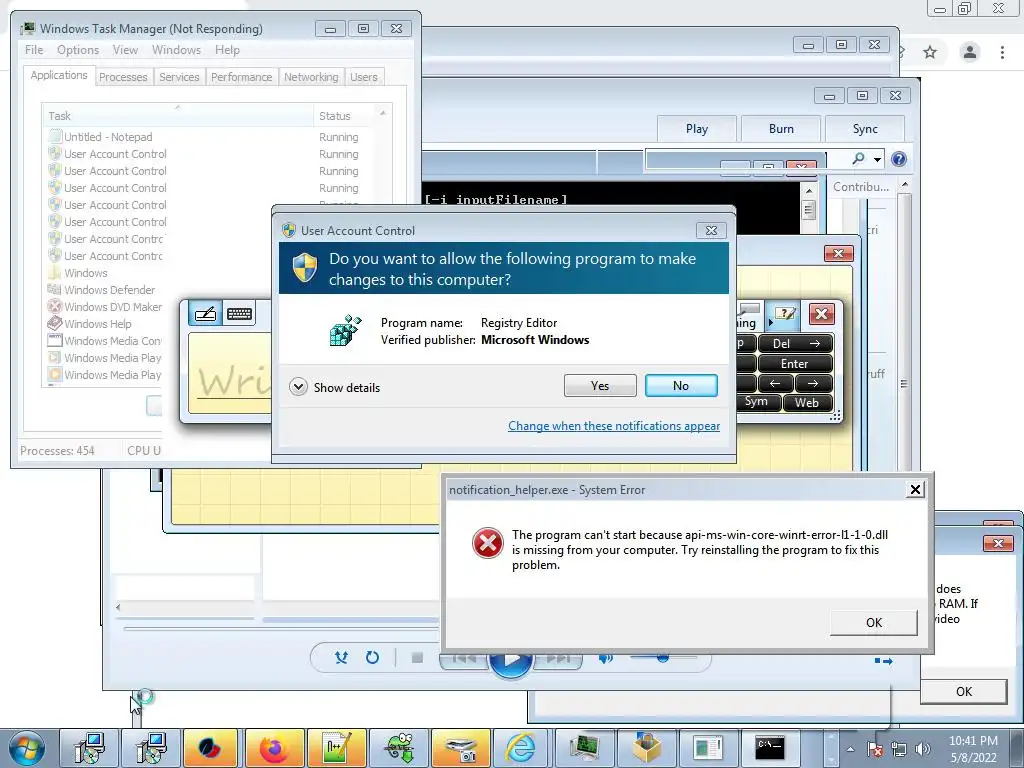
Task: Open the Help menu in Task Manager
Action: click(227, 50)
